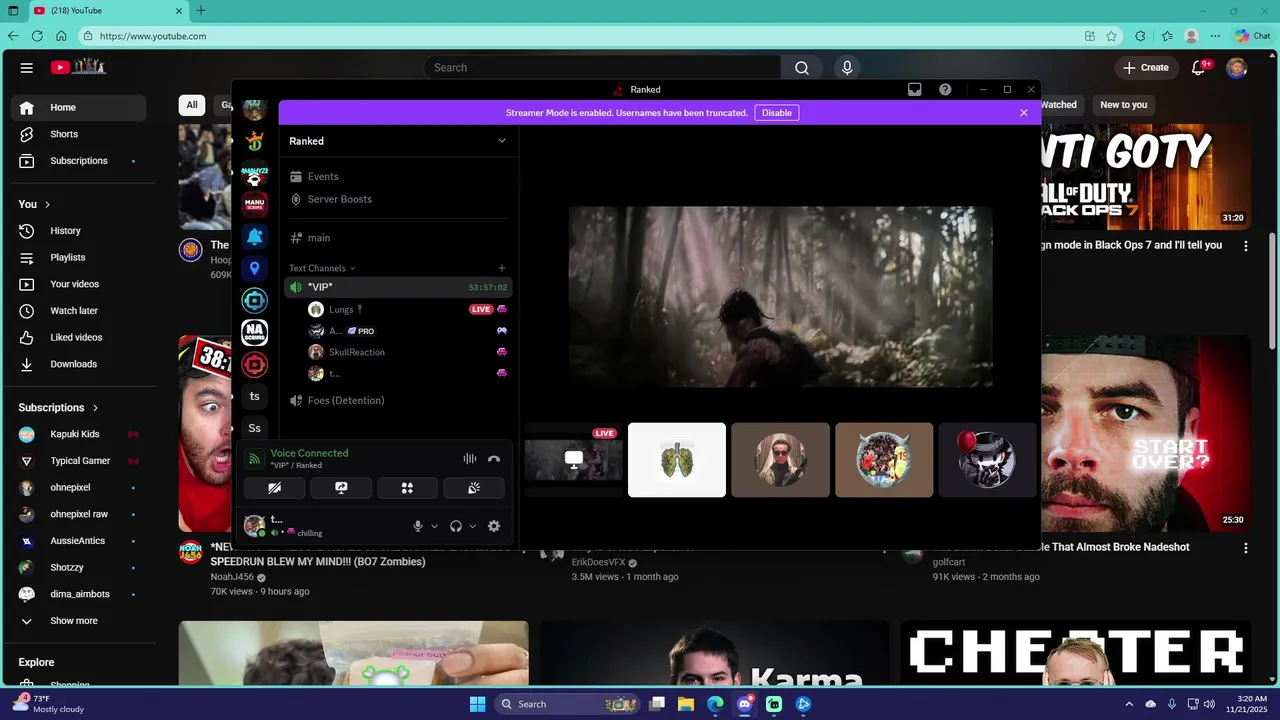Open Discord user settings gear
This screenshot has width=1280, height=720.
(493, 526)
